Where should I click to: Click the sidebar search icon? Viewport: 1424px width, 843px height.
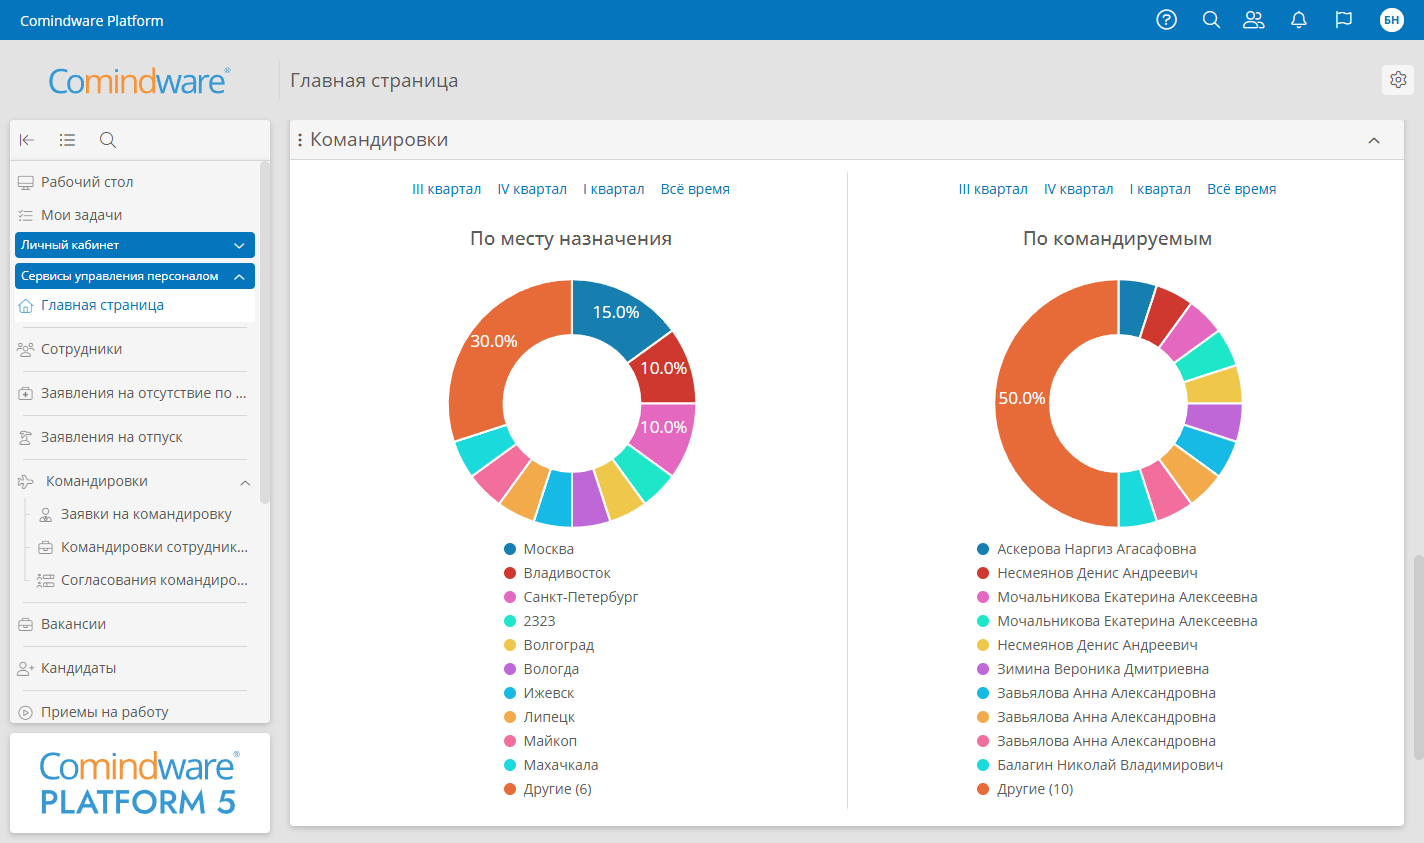coord(108,140)
